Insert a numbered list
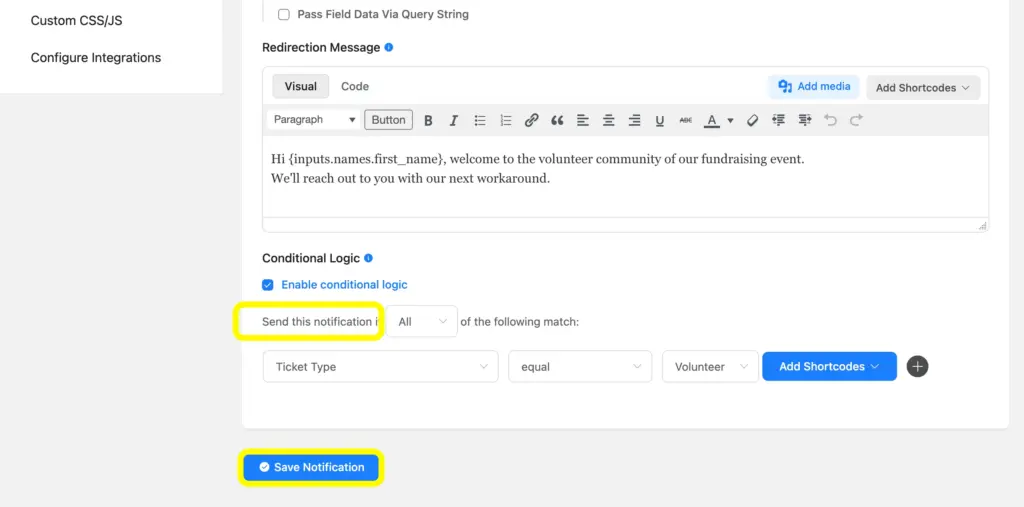This screenshot has width=1024, height=507. 505,120
